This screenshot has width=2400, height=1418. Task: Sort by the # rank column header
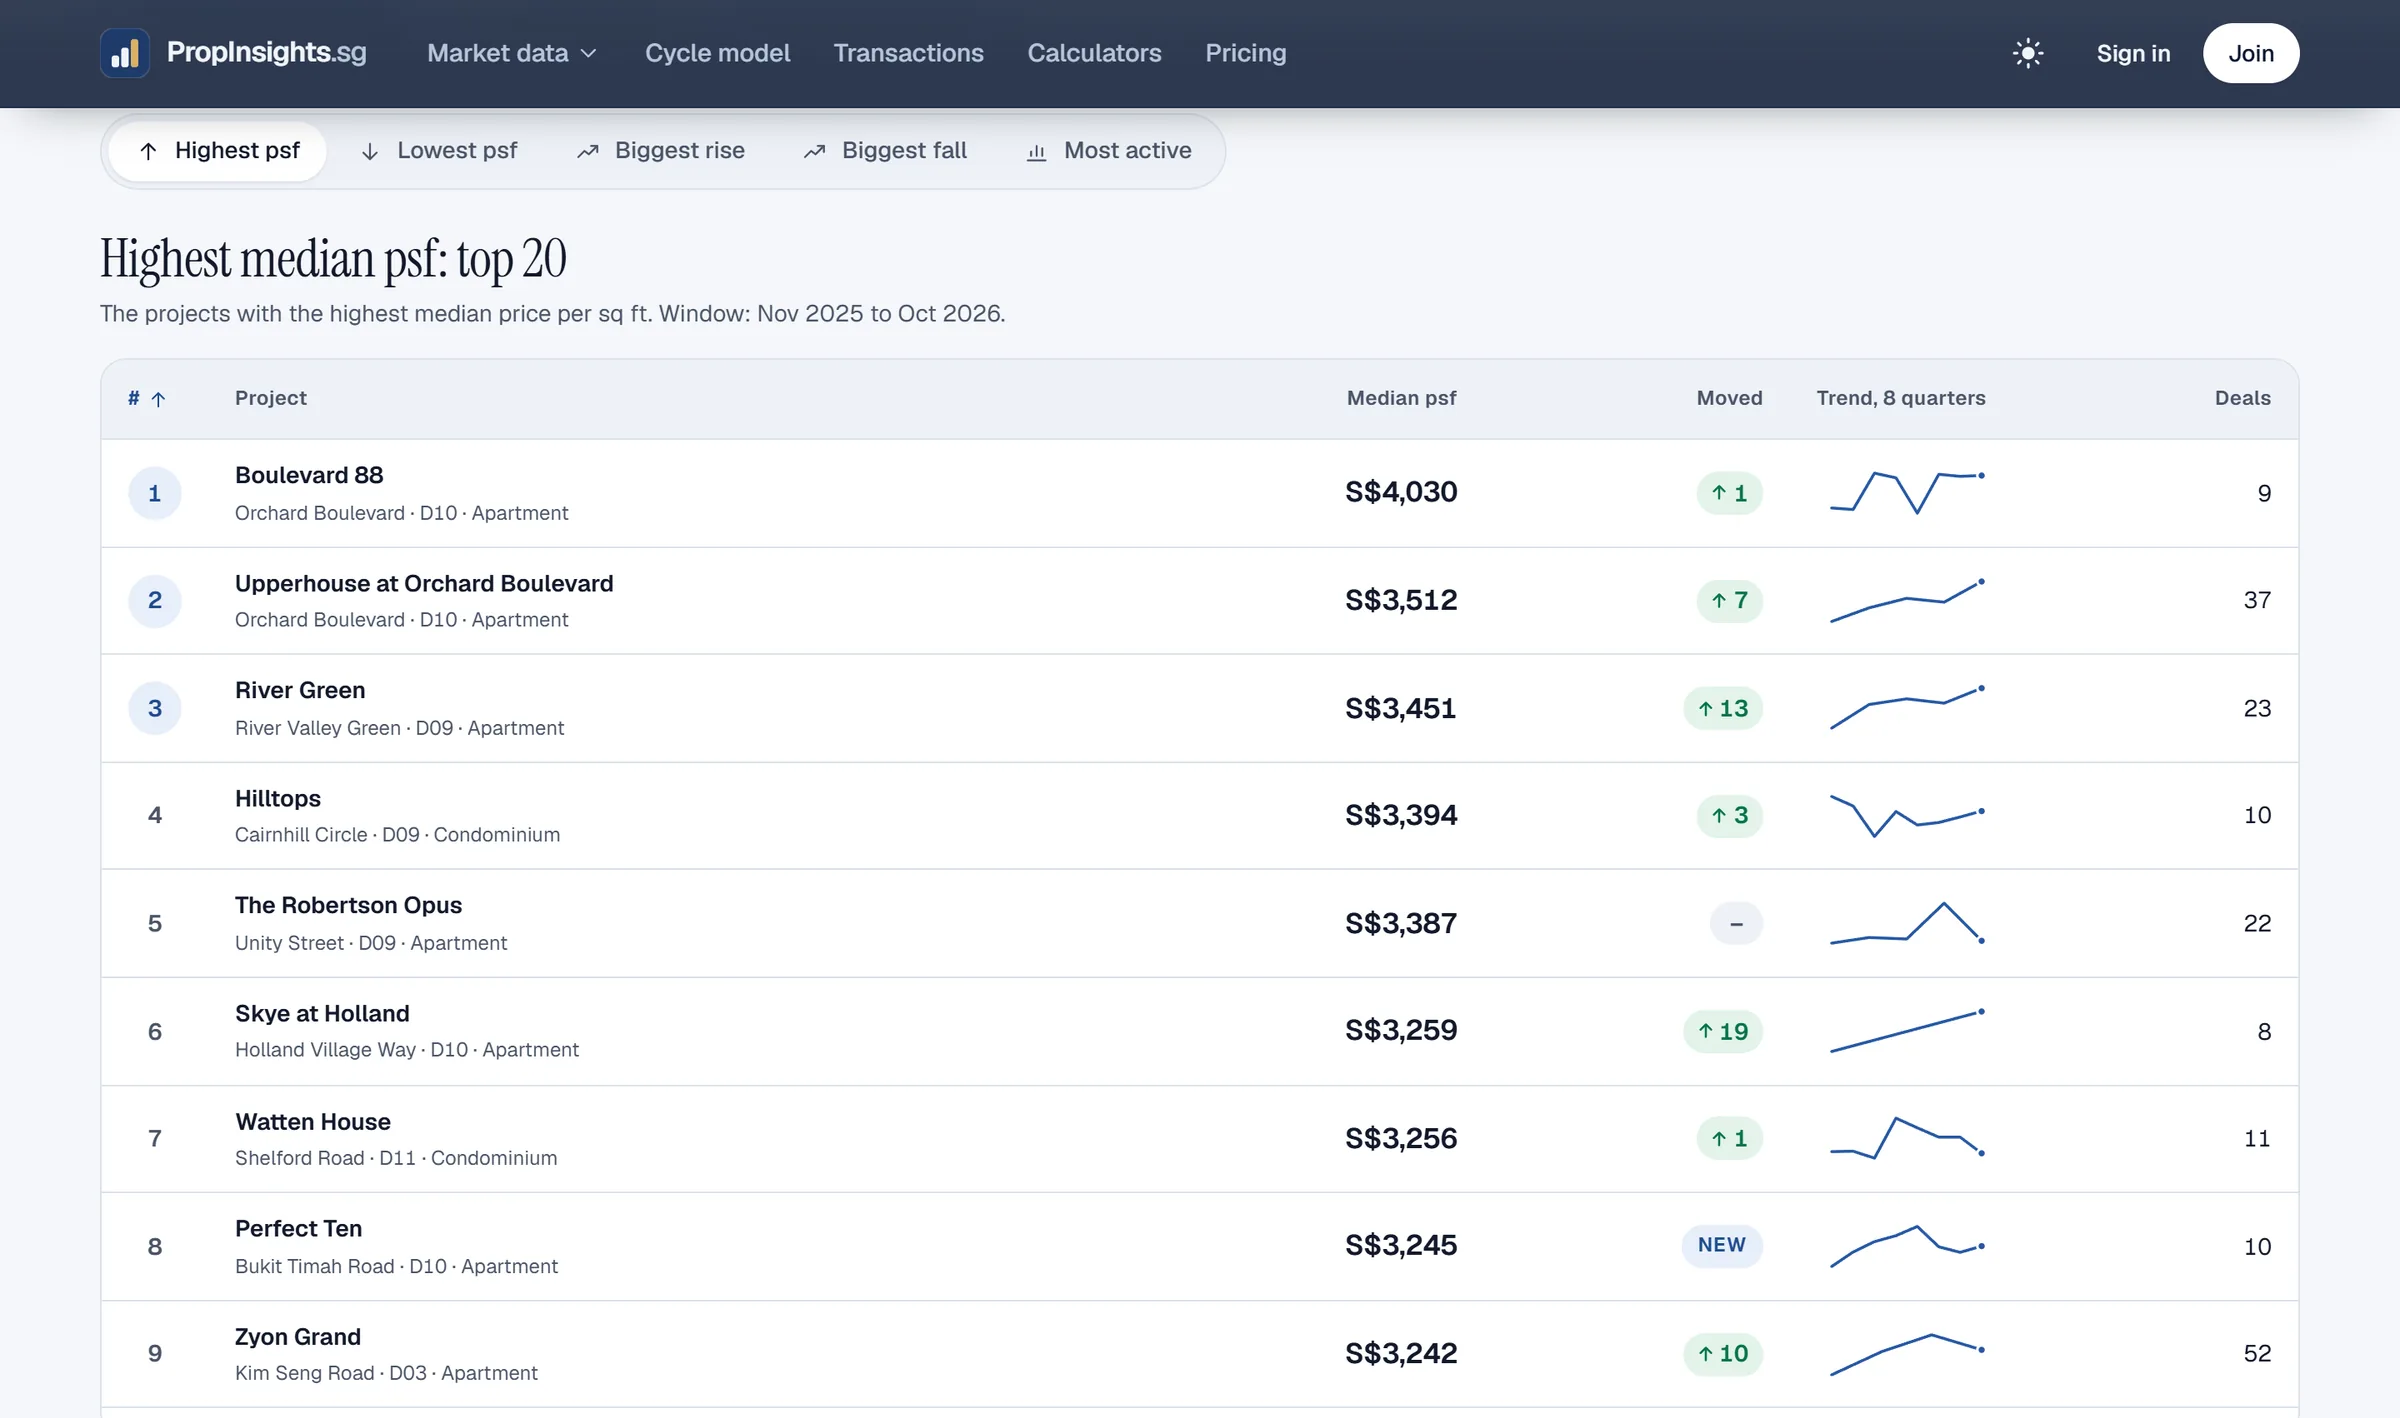click(x=146, y=398)
